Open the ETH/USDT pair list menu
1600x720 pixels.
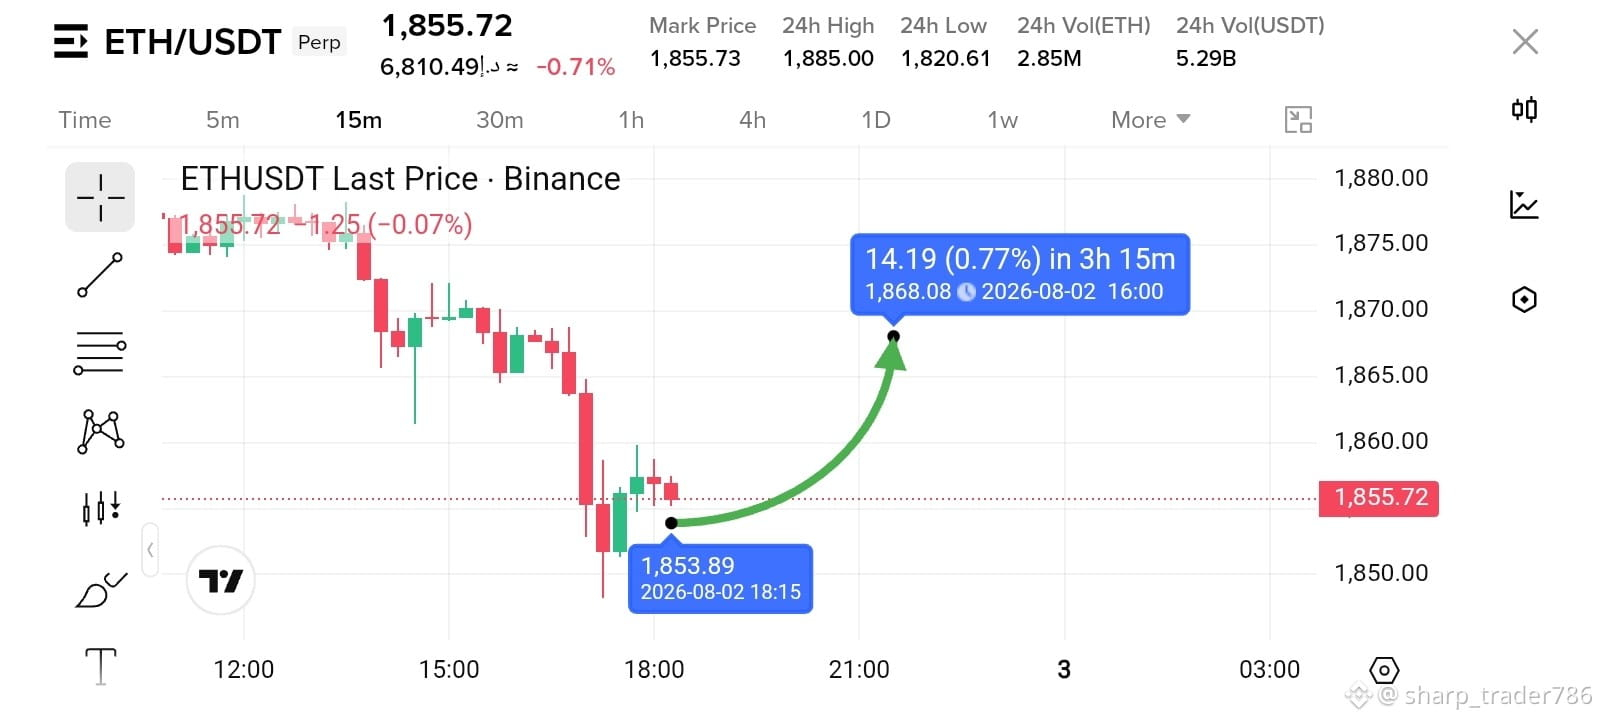(70, 42)
